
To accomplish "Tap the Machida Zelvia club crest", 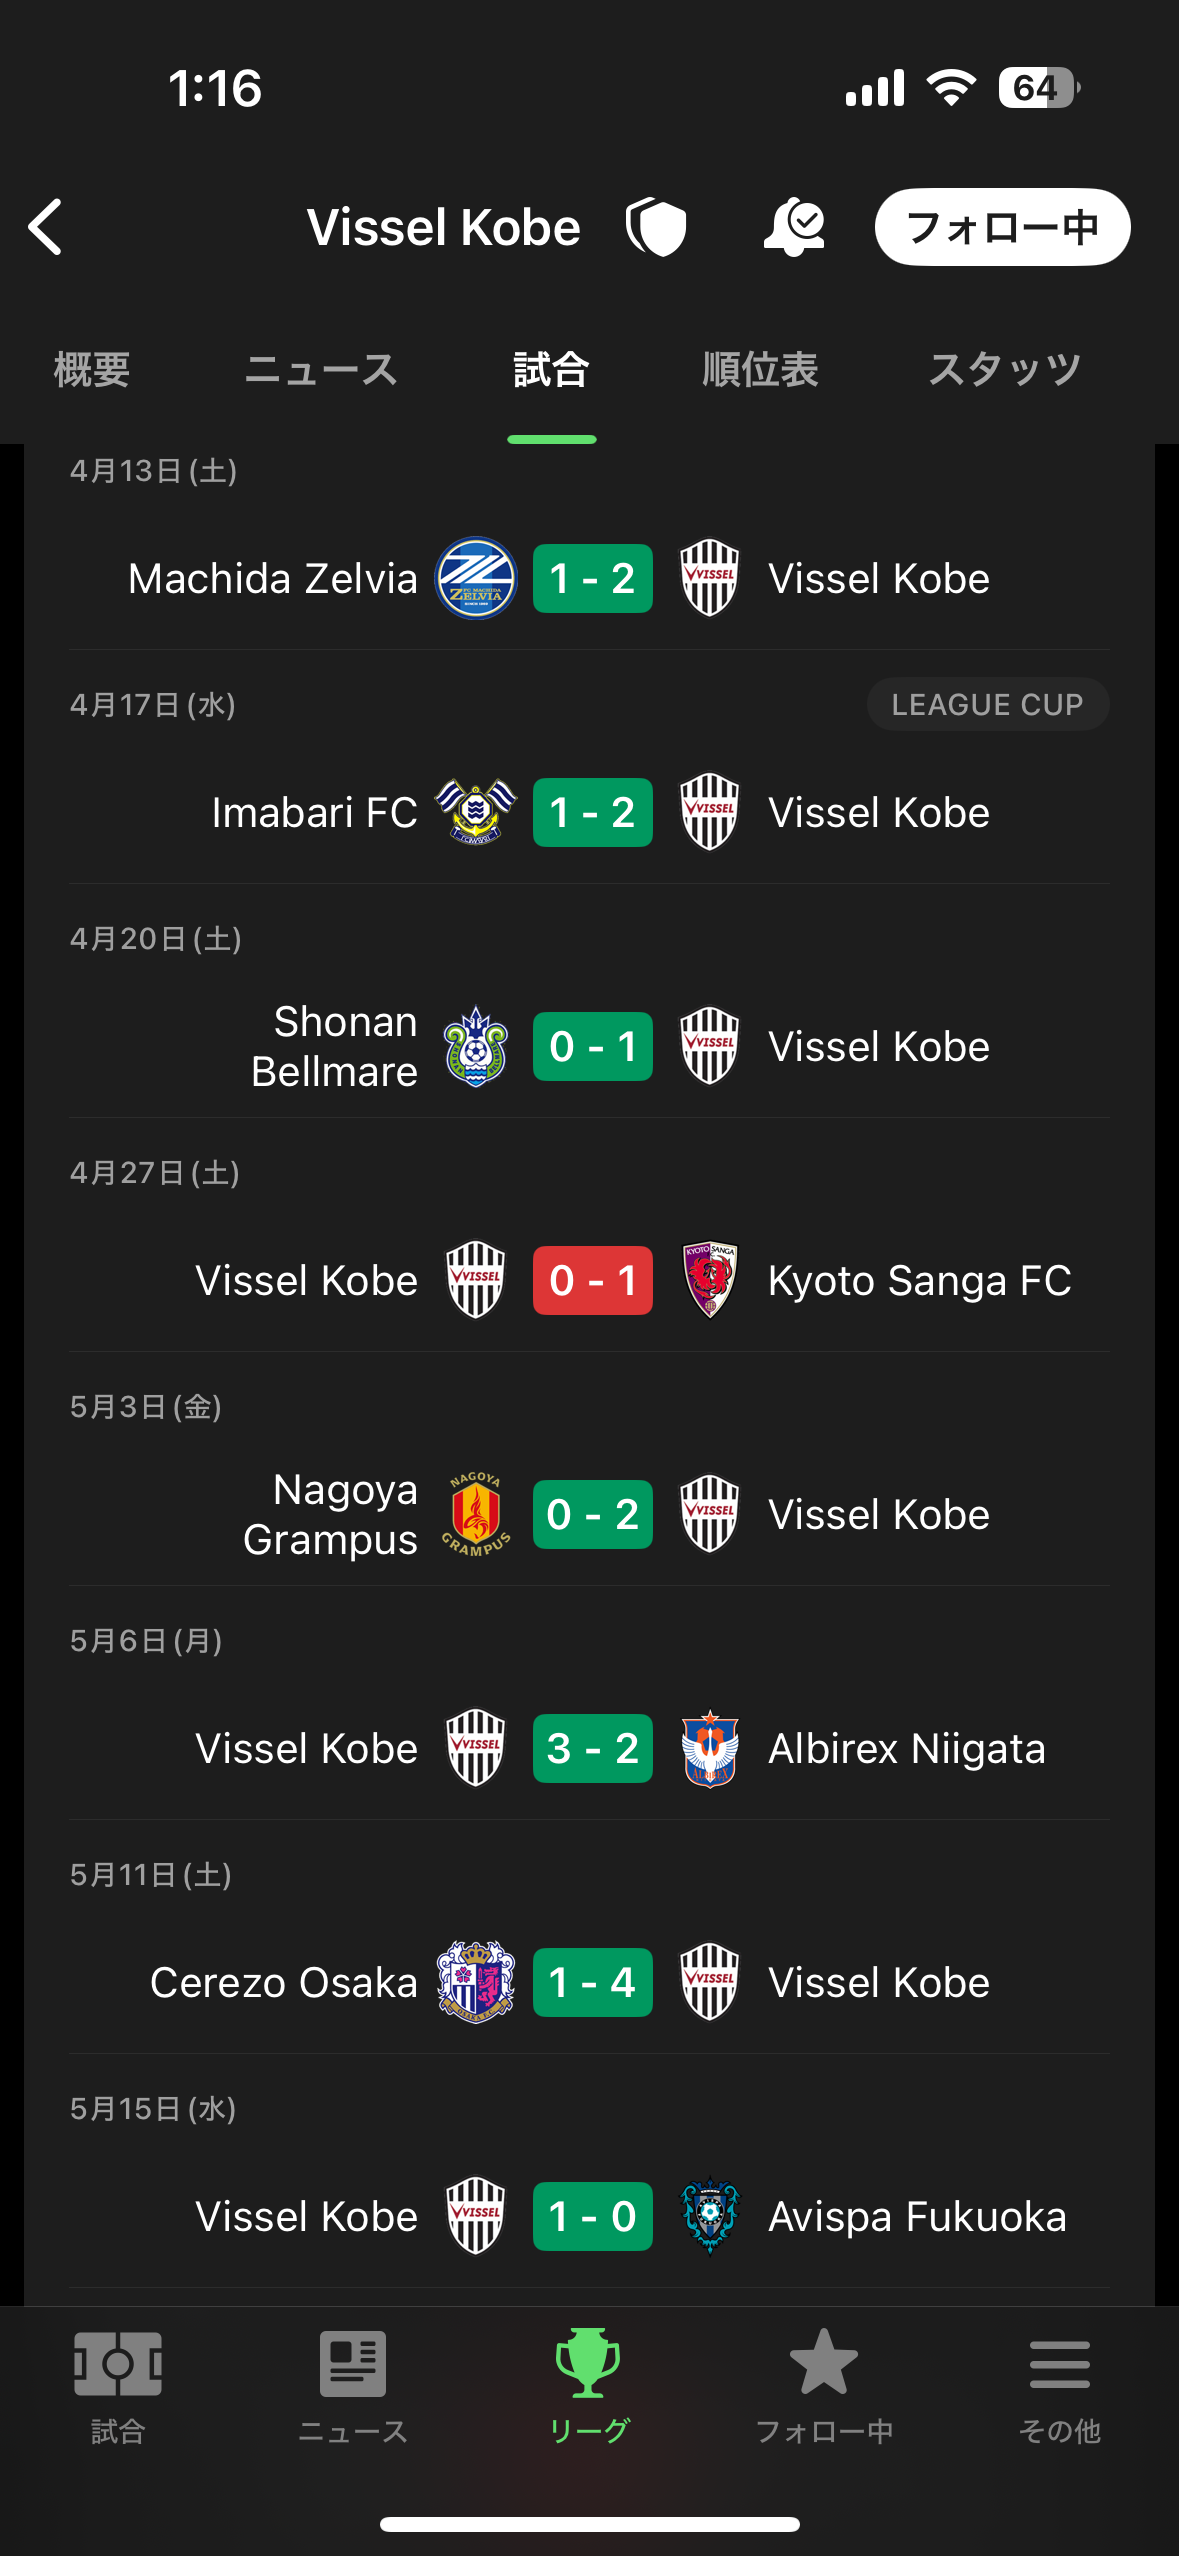I will coord(476,578).
